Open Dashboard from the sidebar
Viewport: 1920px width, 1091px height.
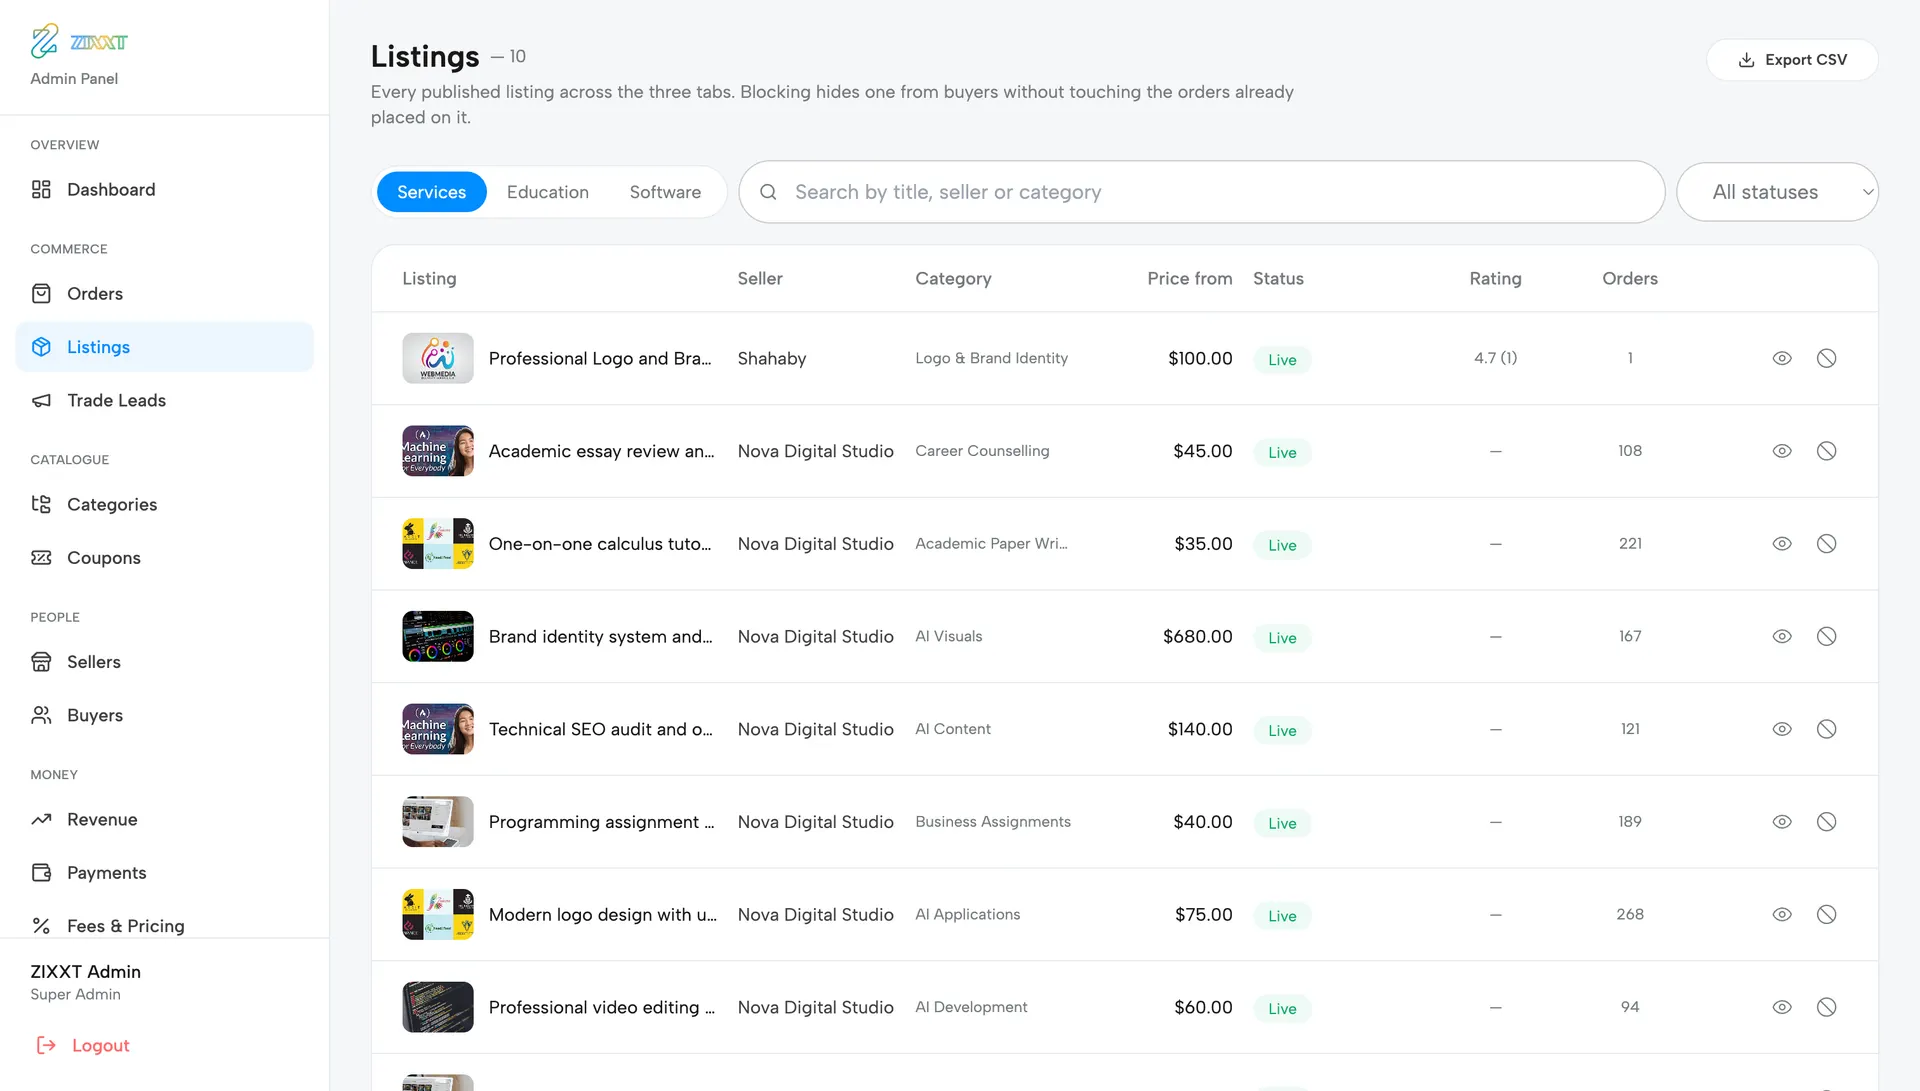tap(165, 190)
